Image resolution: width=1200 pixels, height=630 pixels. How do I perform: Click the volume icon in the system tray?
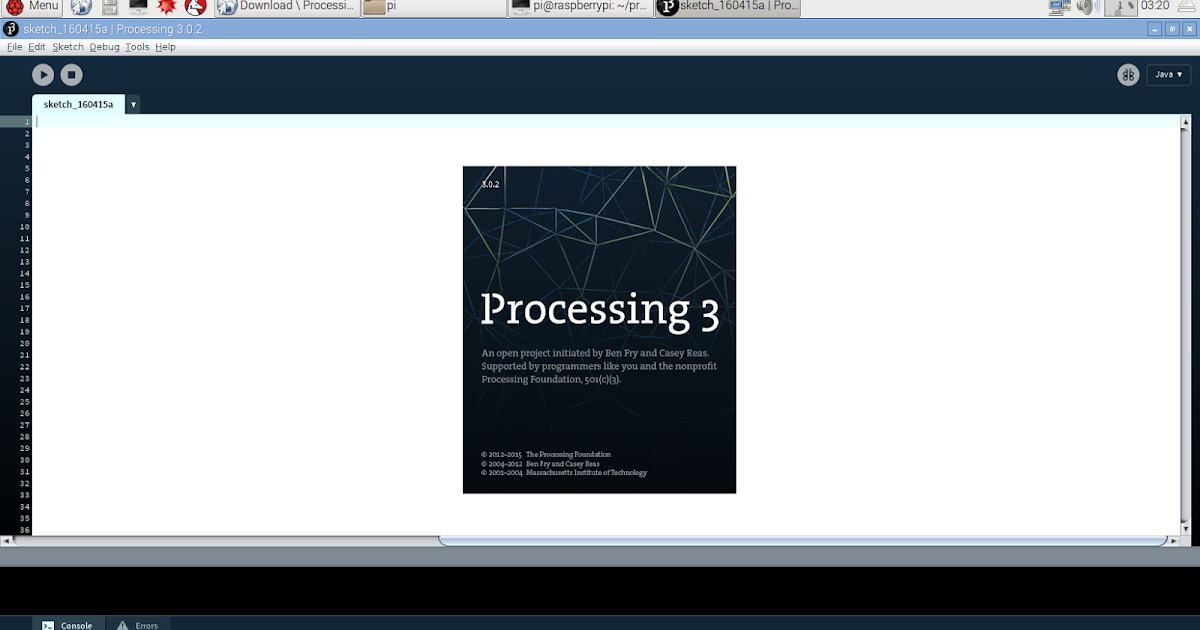pyautogui.click(x=1086, y=7)
